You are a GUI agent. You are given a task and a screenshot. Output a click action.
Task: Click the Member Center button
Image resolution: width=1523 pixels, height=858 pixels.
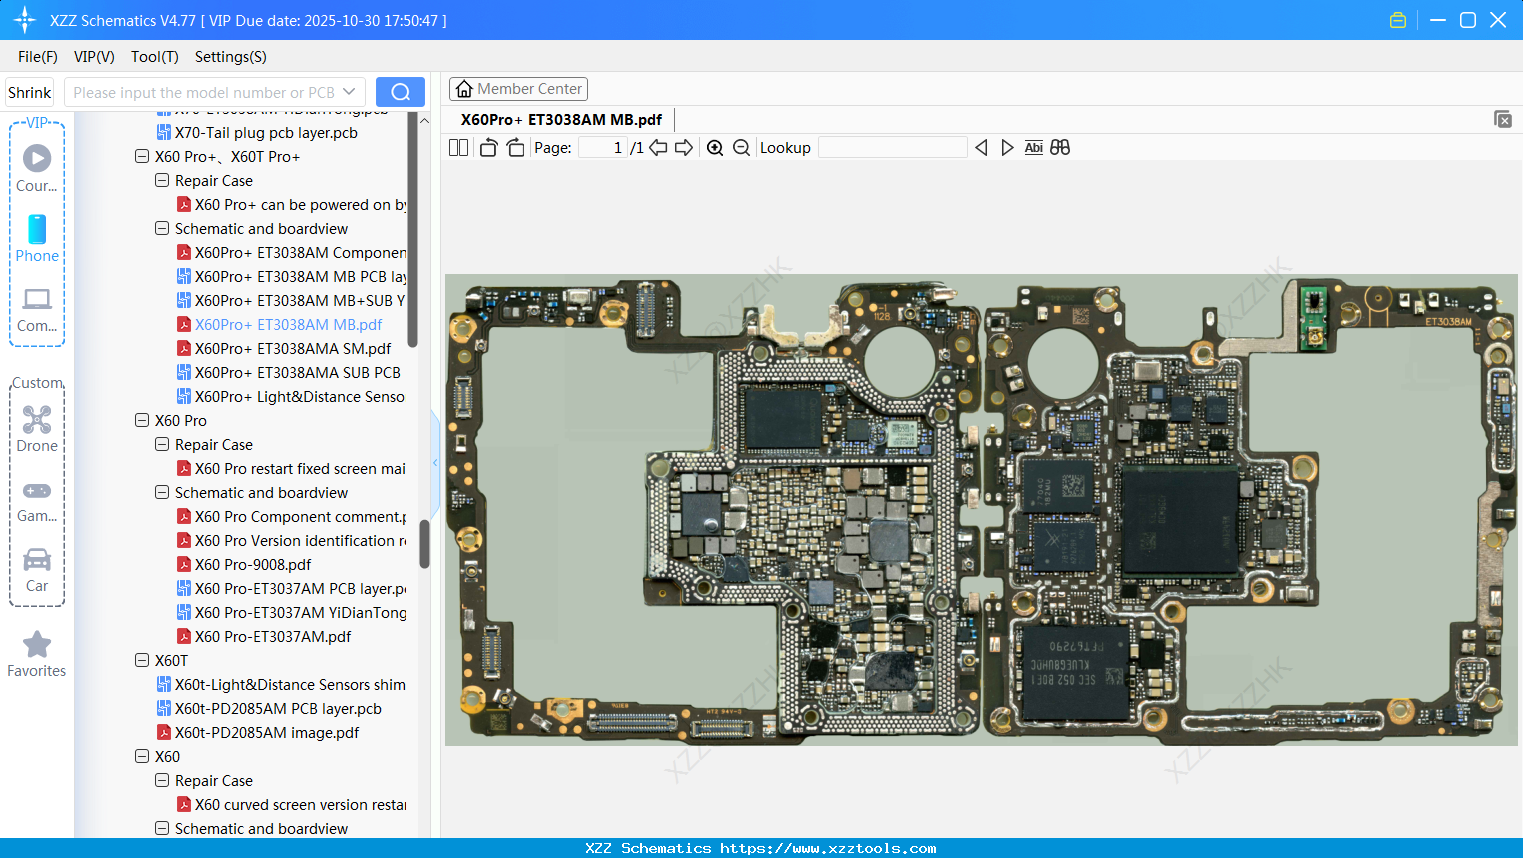[x=518, y=89]
